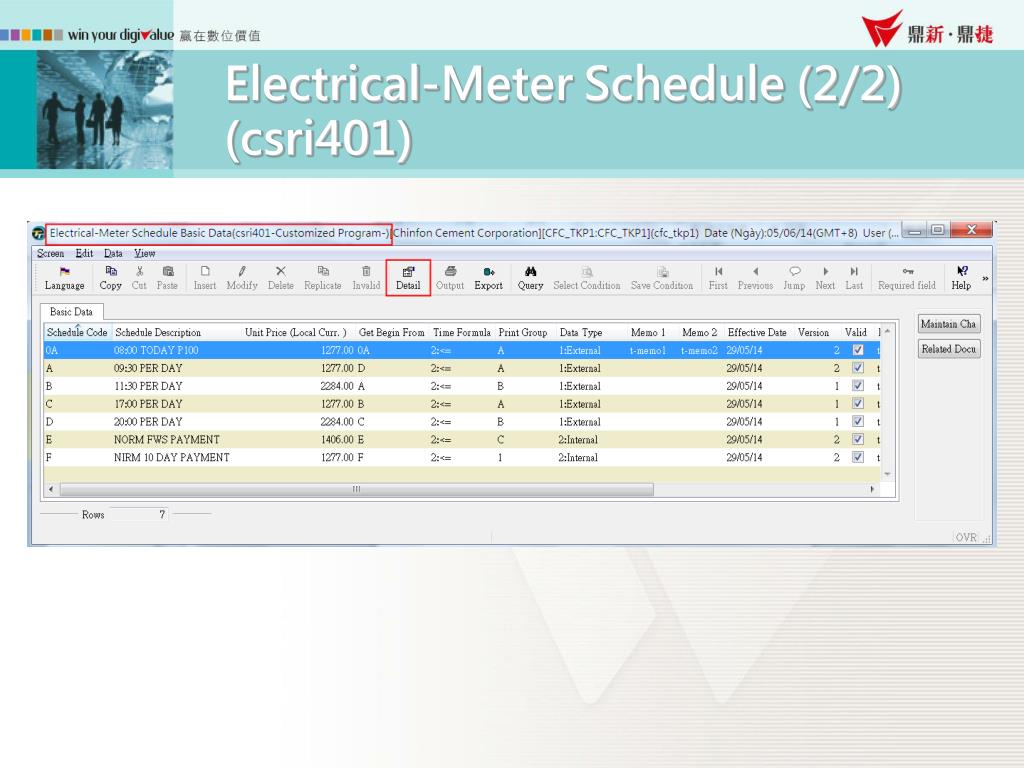This screenshot has height=768, width=1024.
Task: Select the 11:30 PER DAY row description
Action: click(148, 386)
